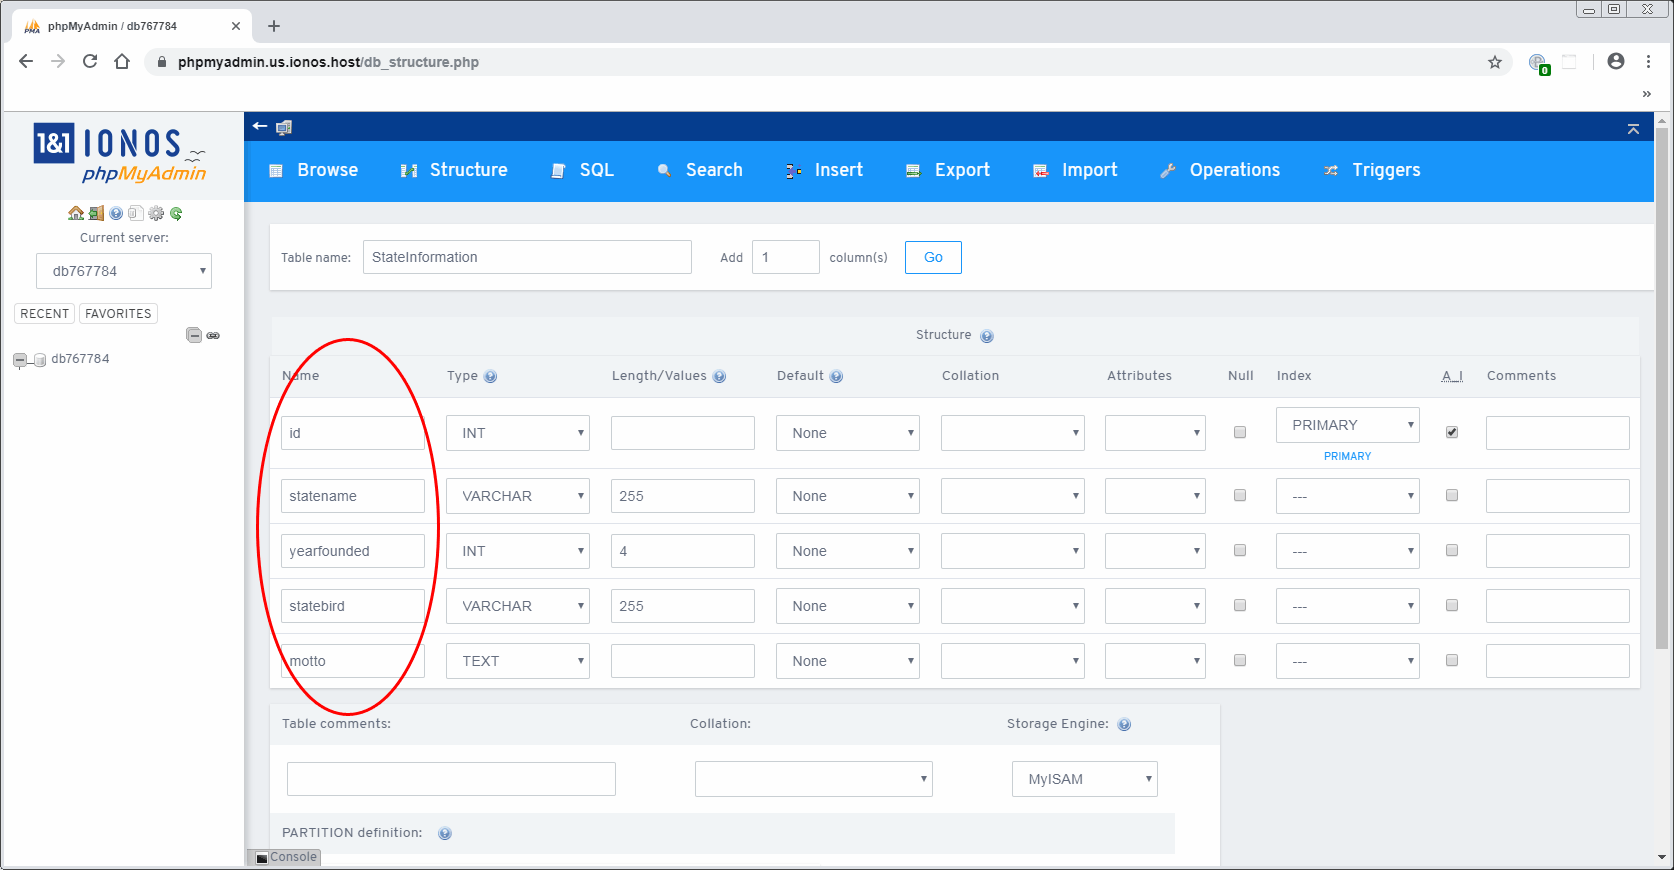The height and width of the screenshot is (870, 1674).
Task: Click the help icon next to Length/Values
Action: [719, 377]
